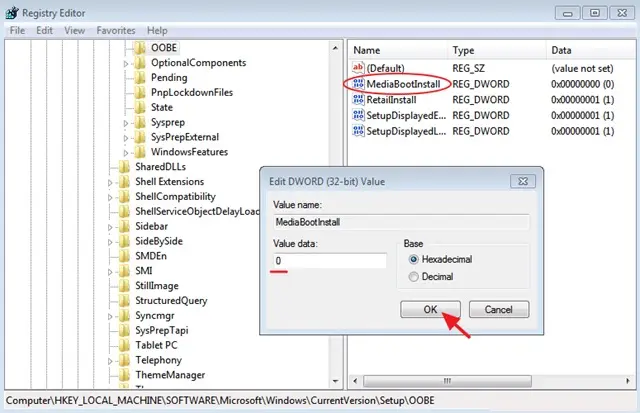This screenshot has height=413, width=640.
Task: Select the ThemeManager tree item
Action: pyautogui.click(x=170, y=375)
